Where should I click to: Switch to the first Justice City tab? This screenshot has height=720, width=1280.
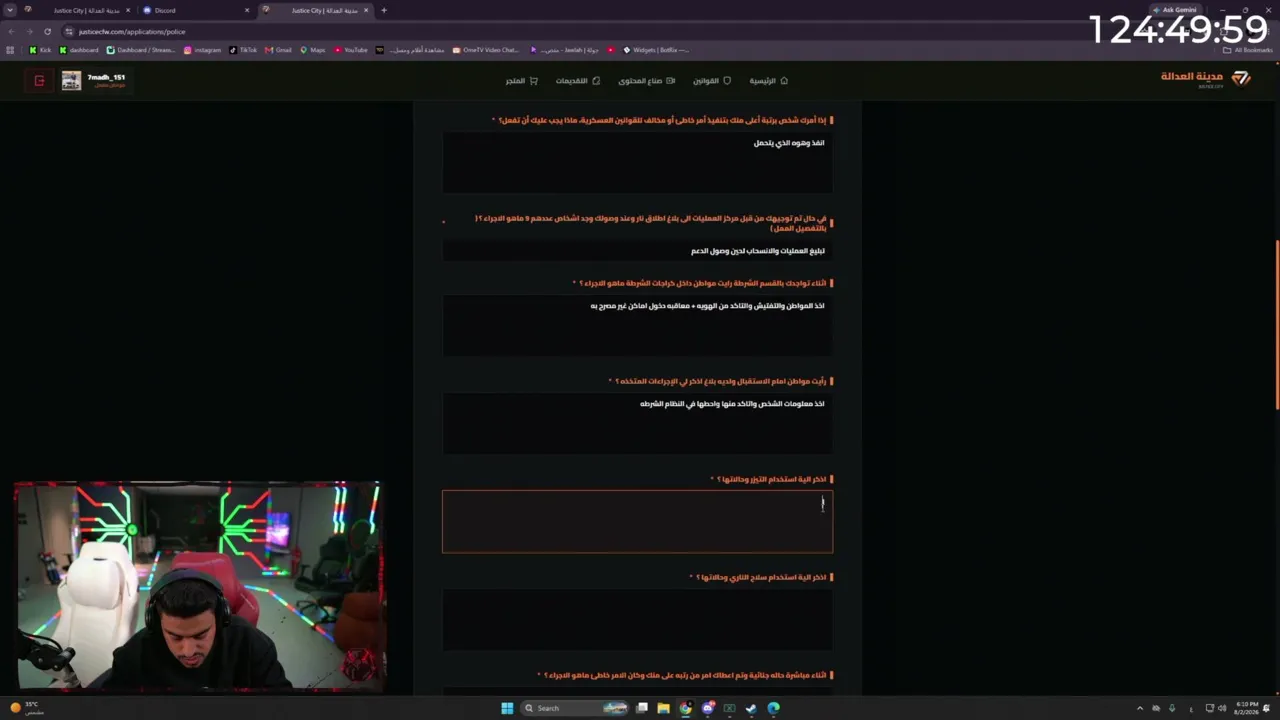[76, 10]
